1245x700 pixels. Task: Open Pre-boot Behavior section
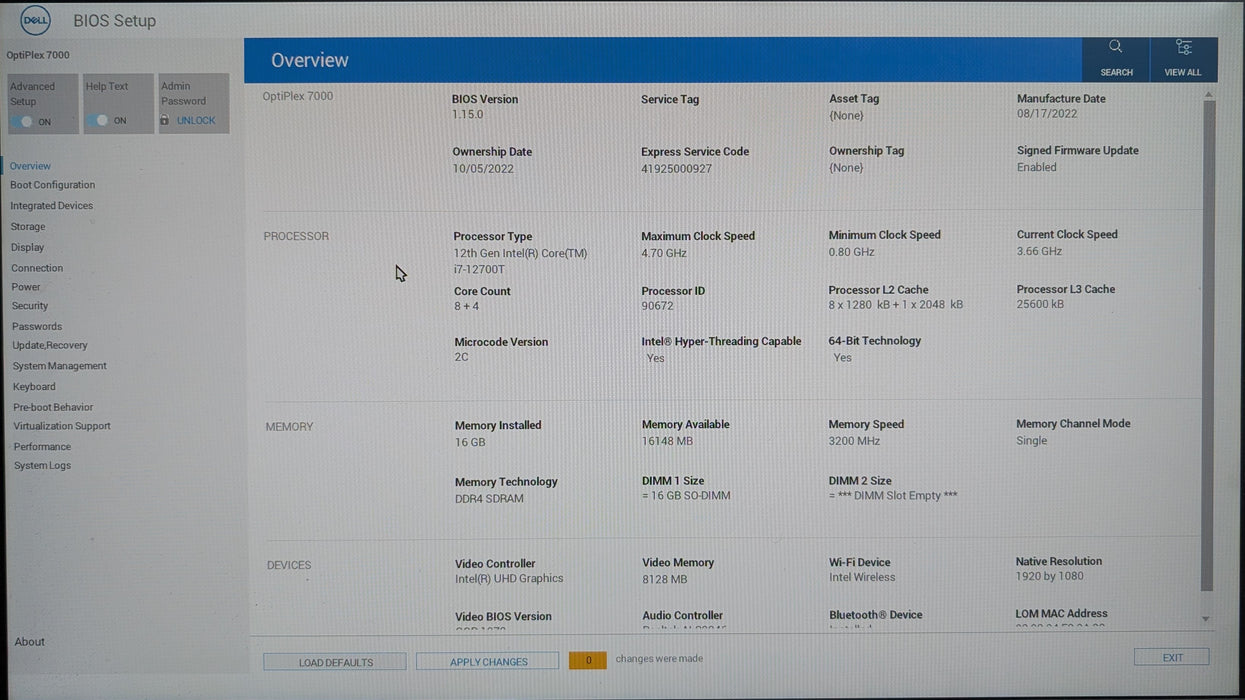(x=53, y=407)
